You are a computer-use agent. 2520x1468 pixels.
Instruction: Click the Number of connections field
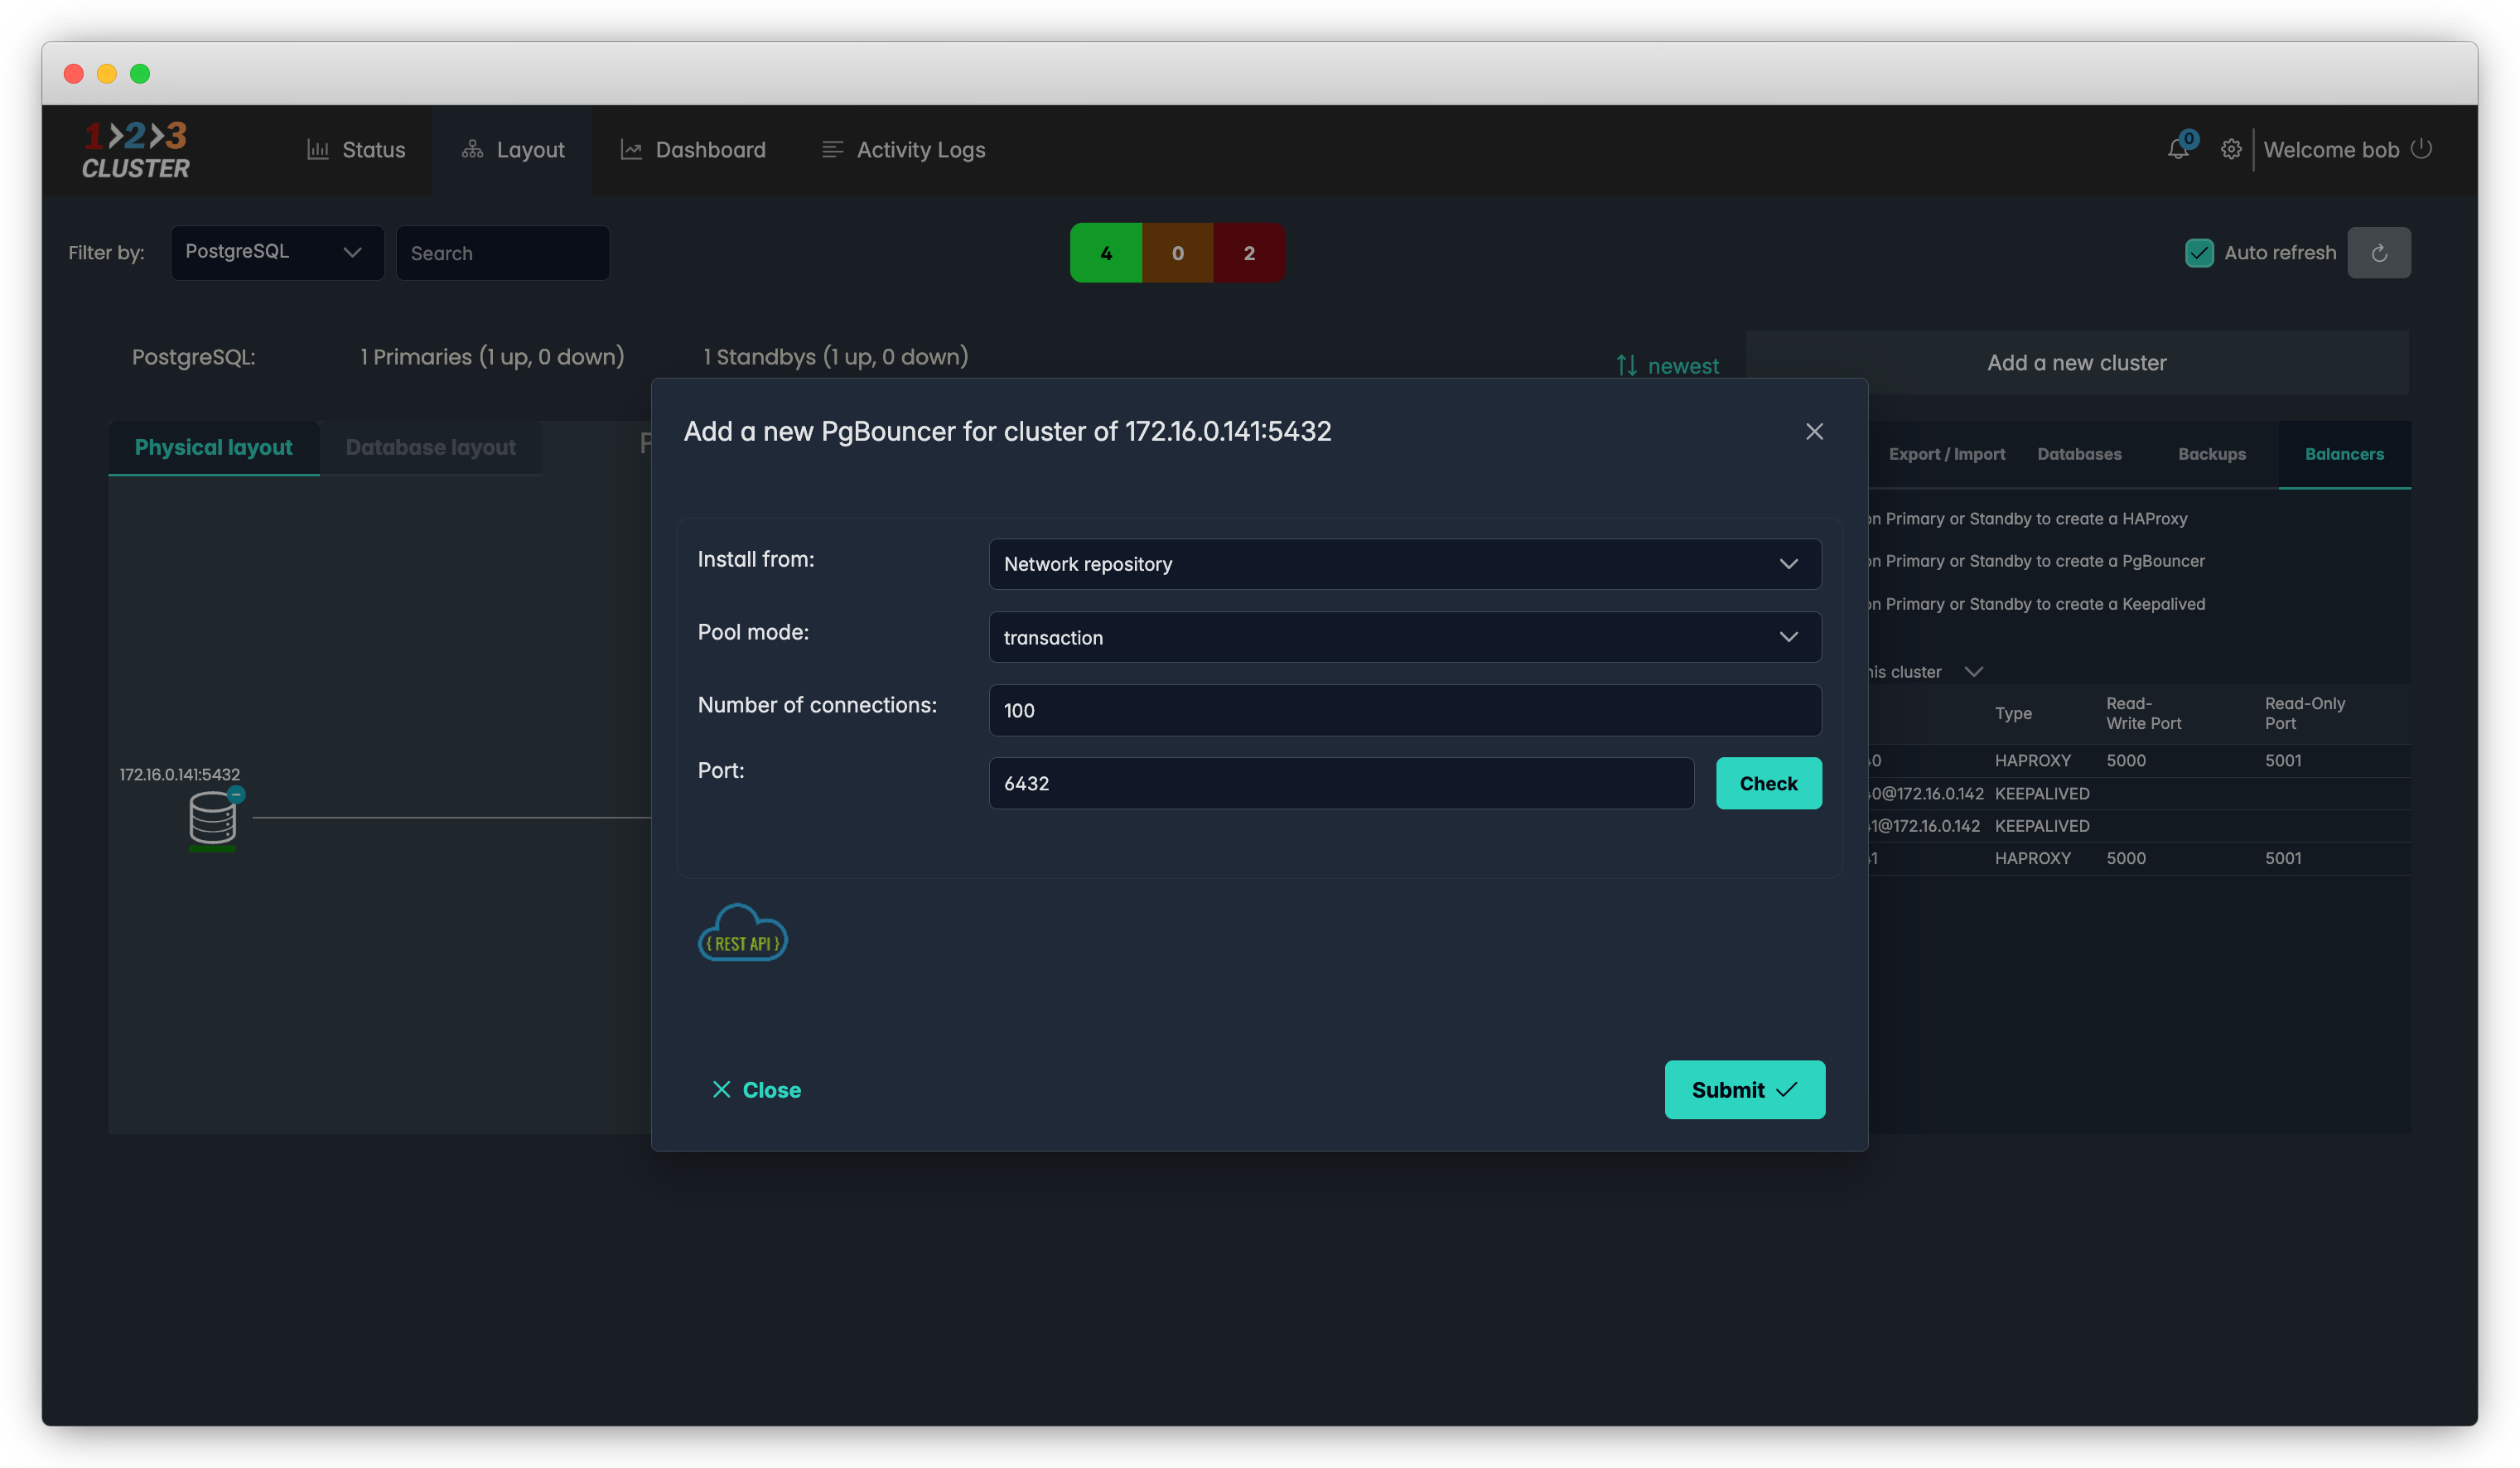pyautogui.click(x=1404, y=710)
